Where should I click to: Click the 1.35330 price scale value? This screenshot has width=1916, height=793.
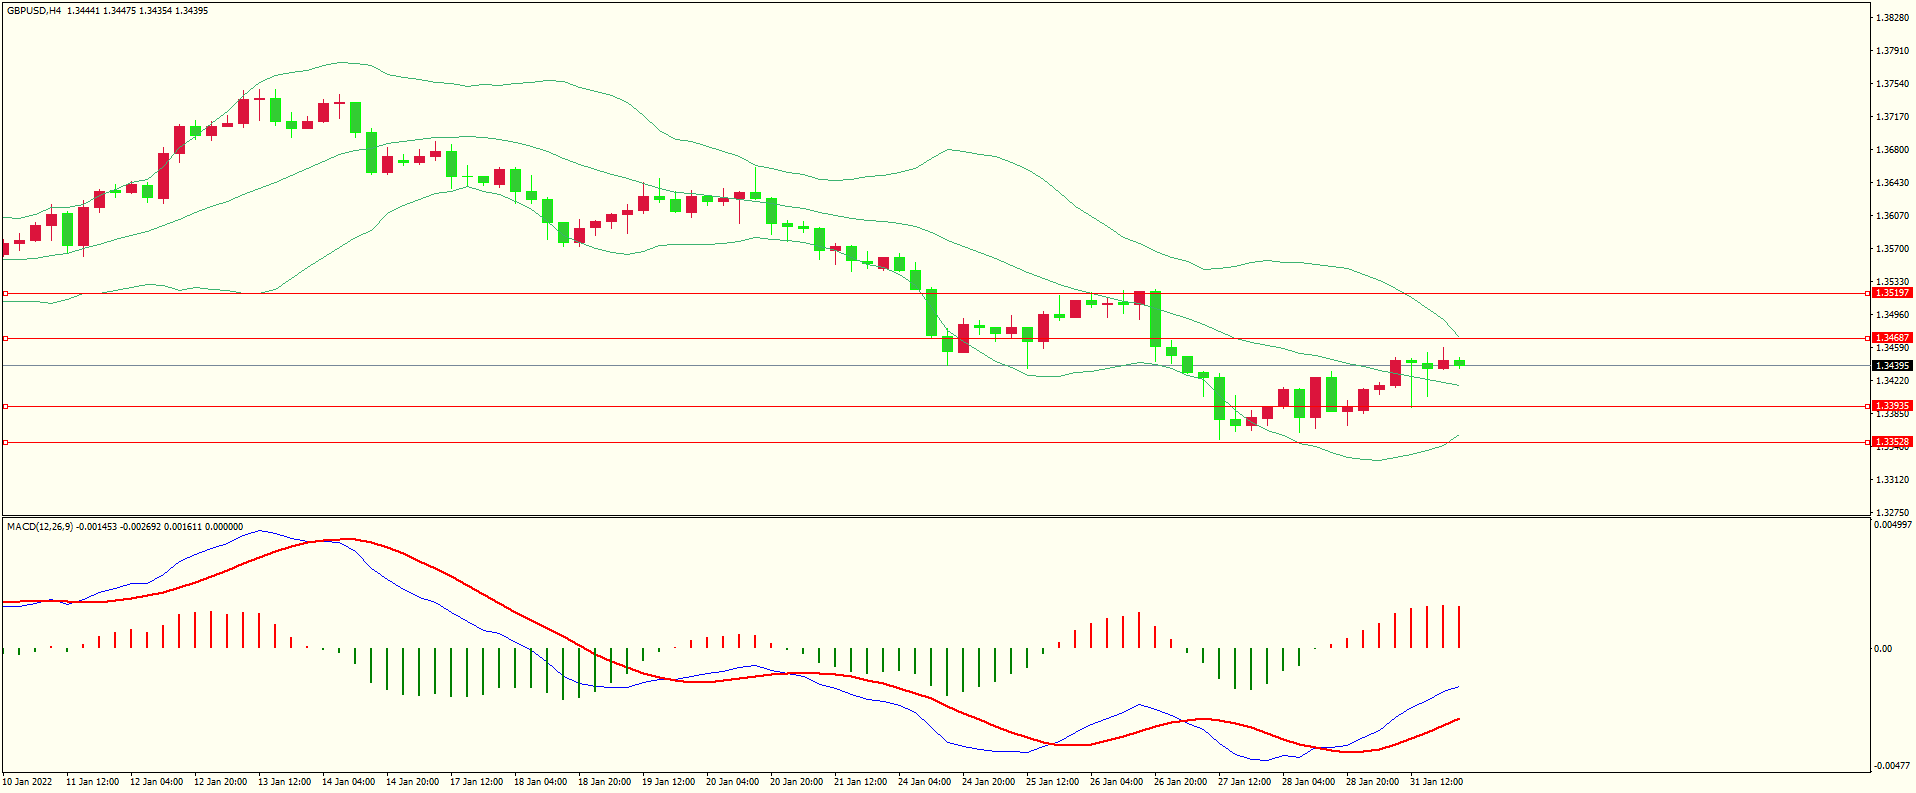(1892, 282)
